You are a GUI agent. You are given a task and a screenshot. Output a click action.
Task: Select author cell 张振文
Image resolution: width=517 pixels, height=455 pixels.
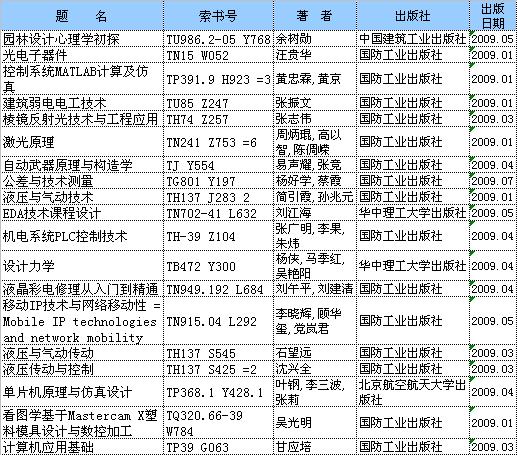click(x=315, y=103)
